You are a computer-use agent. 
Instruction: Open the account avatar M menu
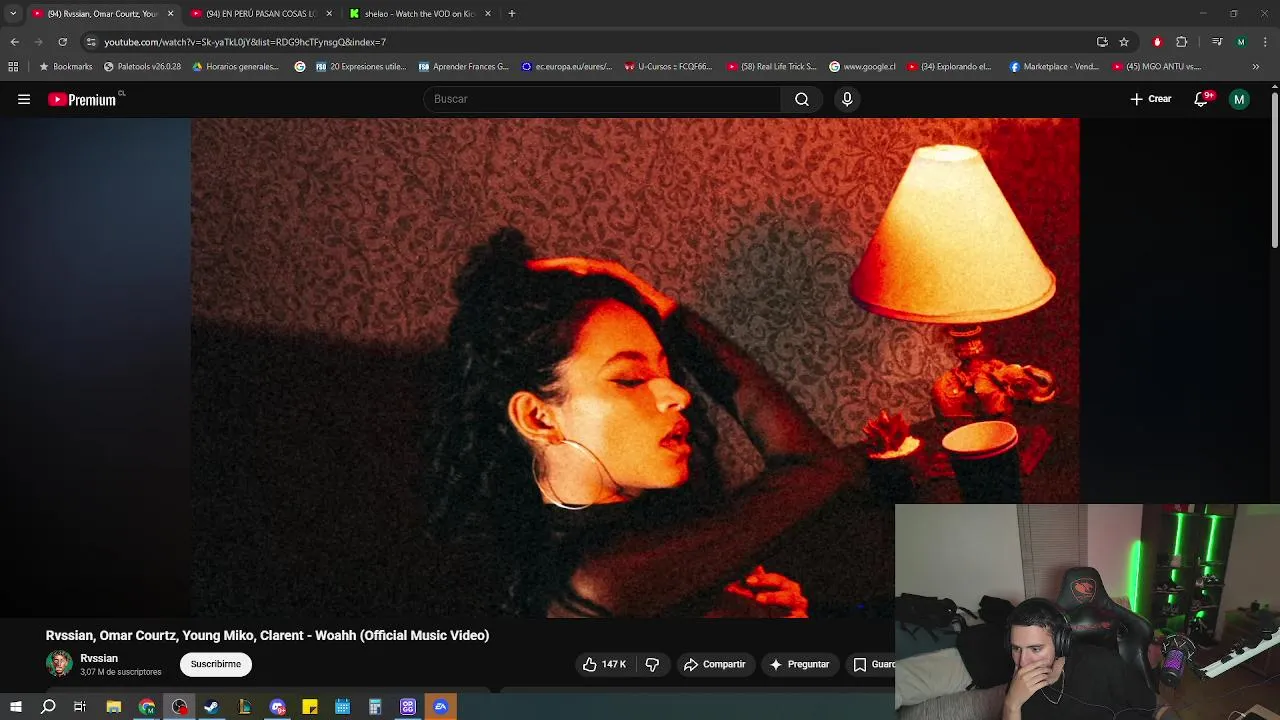pyautogui.click(x=1239, y=99)
